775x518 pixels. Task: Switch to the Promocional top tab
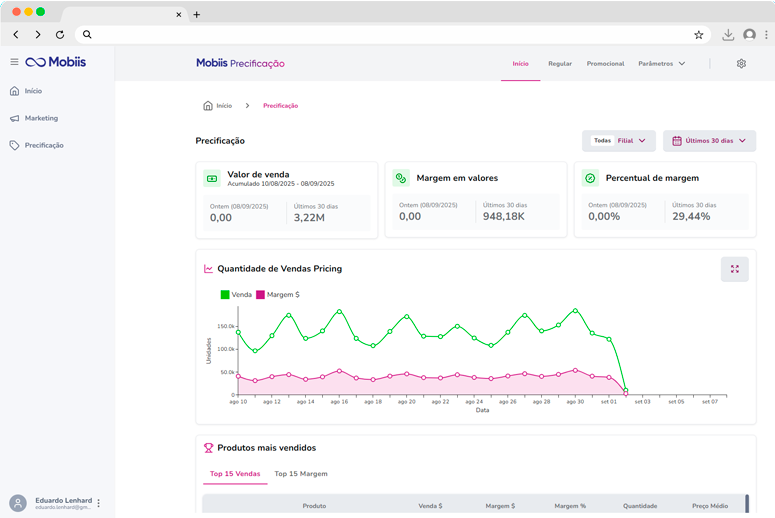coord(605,64)
